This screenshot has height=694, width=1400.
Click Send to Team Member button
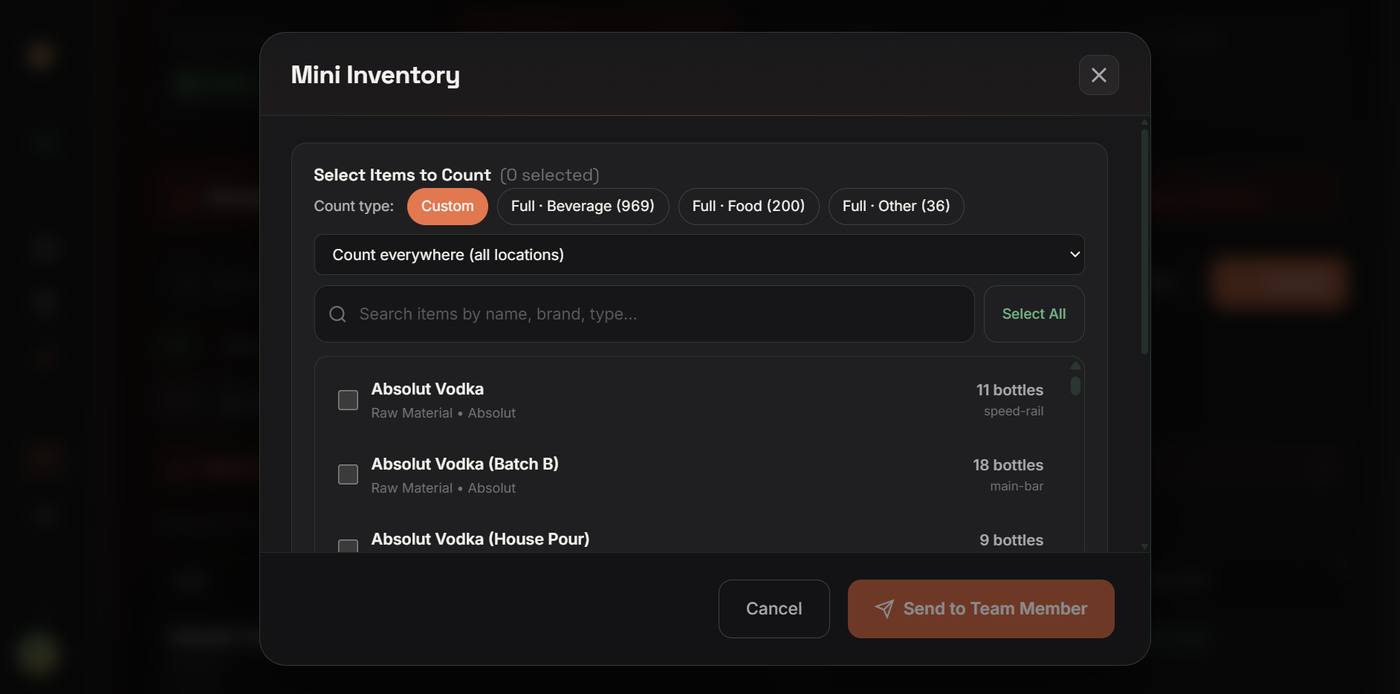point(981,609)
